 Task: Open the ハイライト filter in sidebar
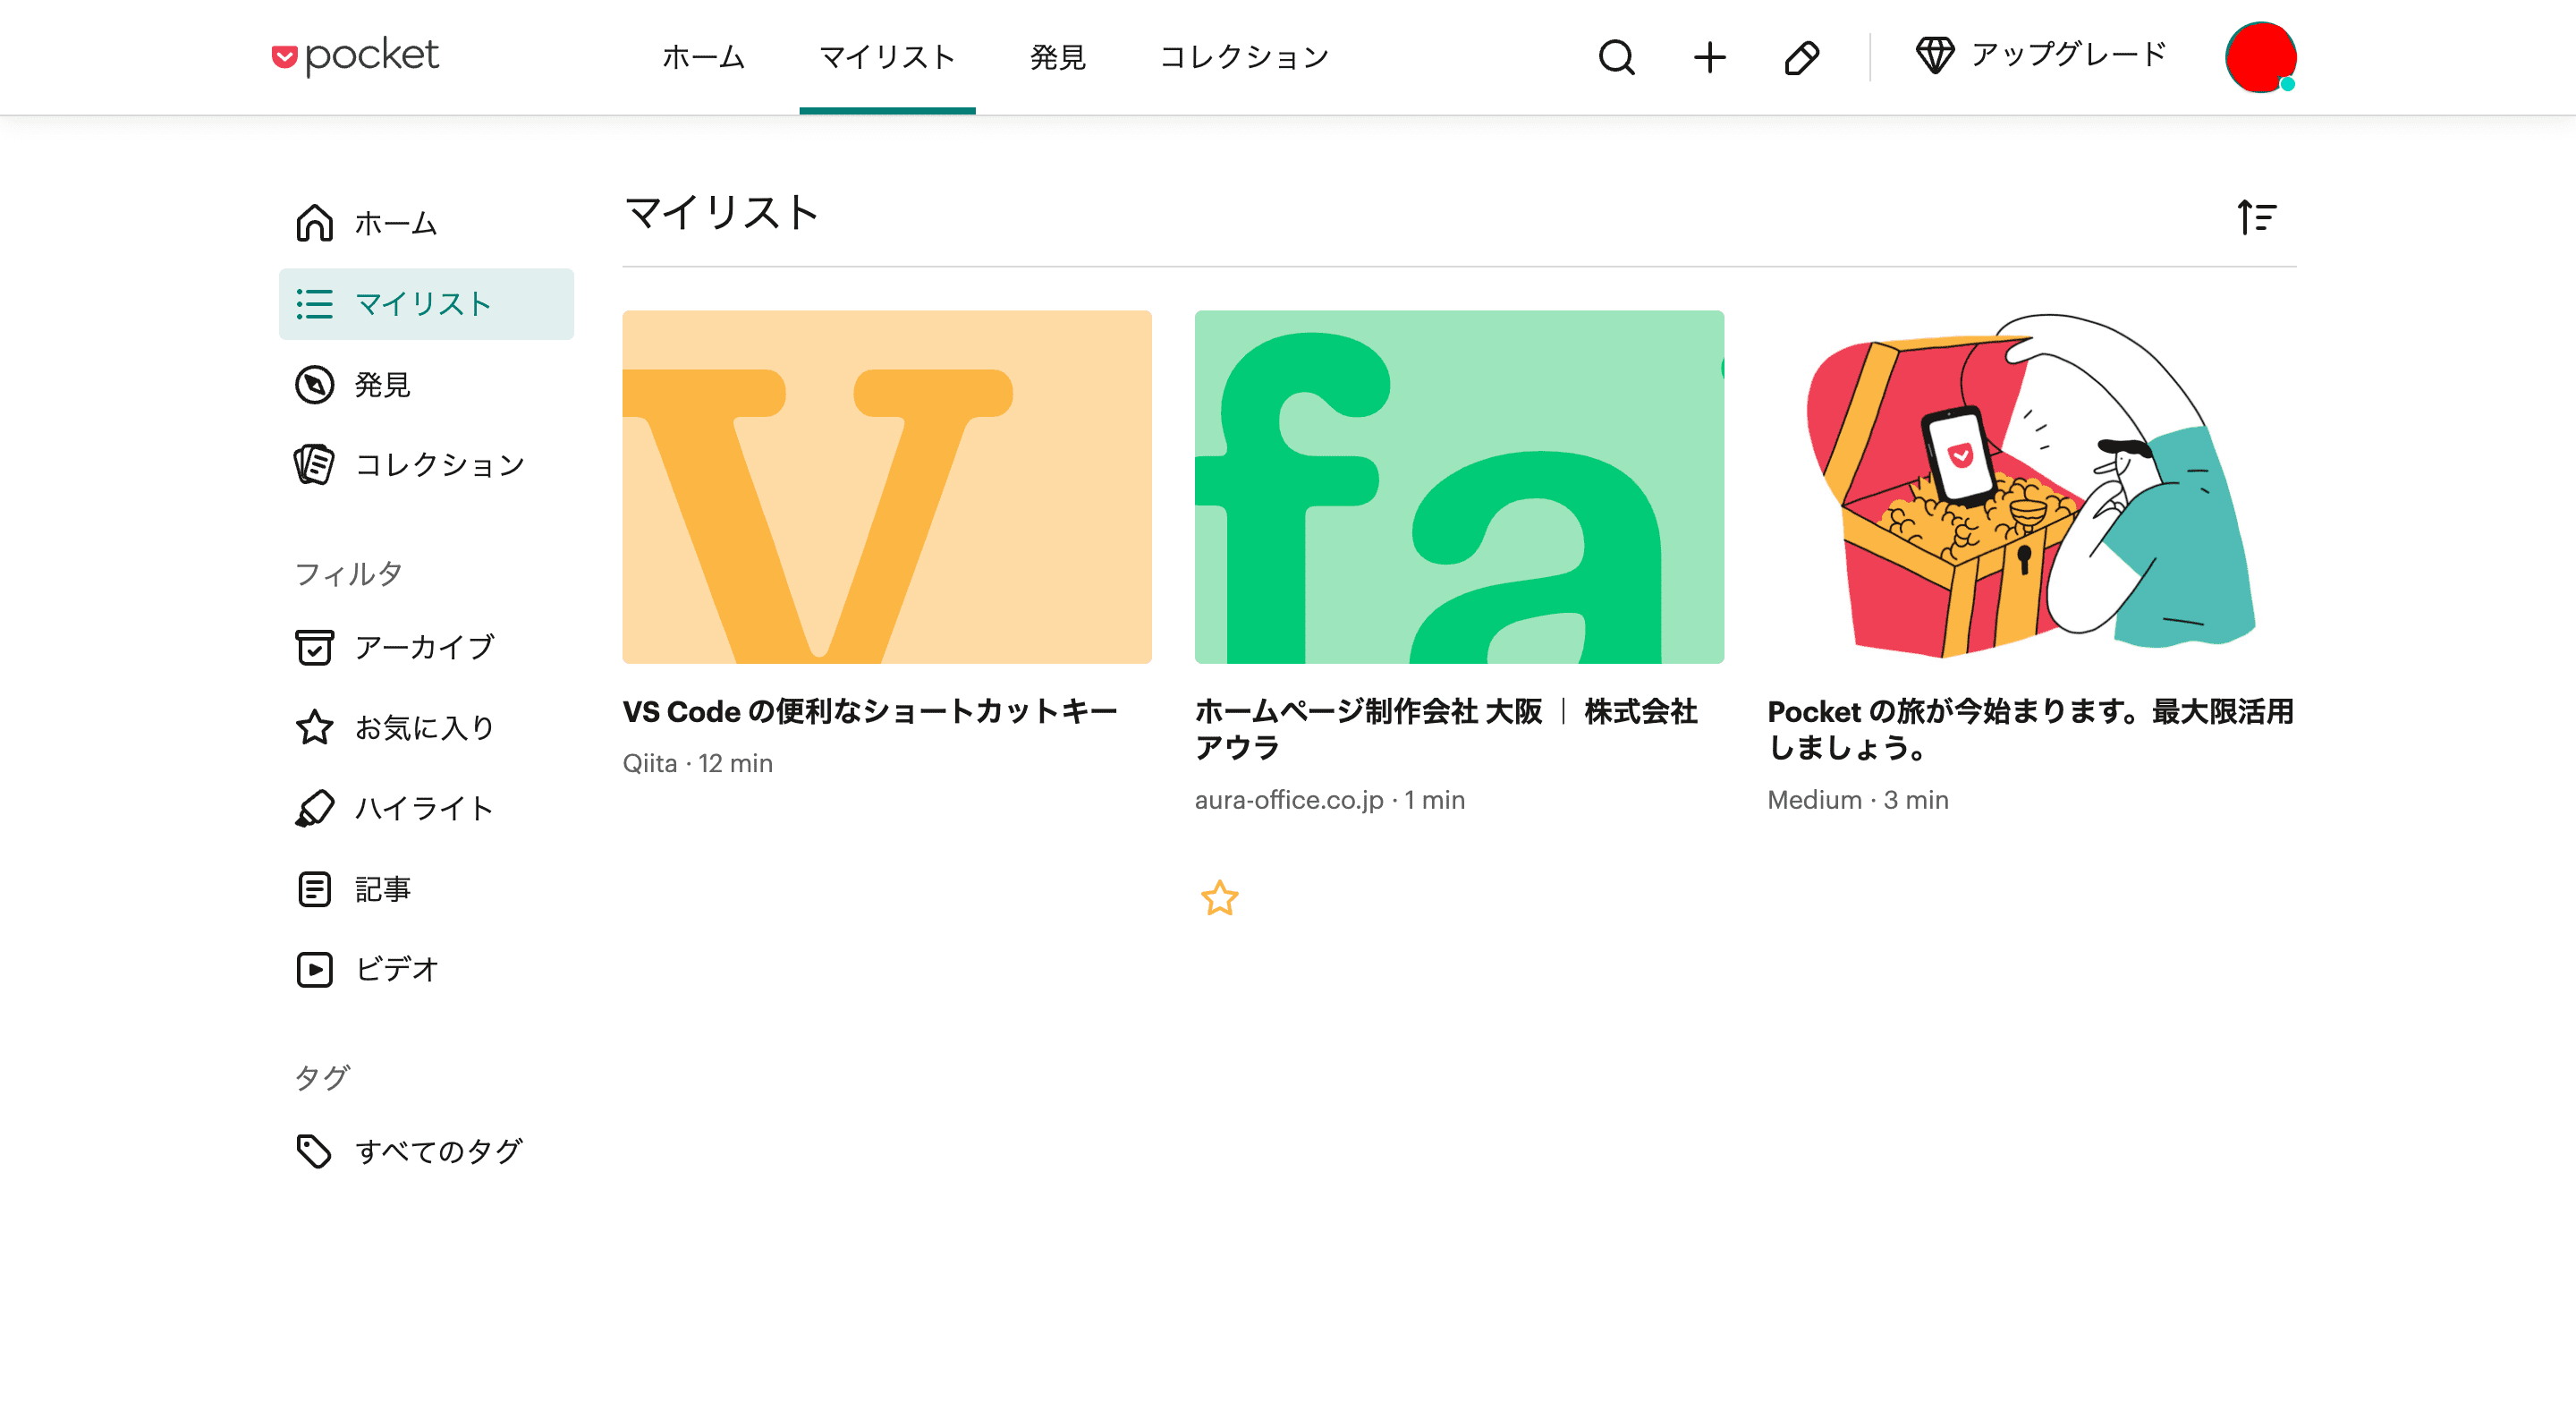pyautogui.click(x=424, y=808)
